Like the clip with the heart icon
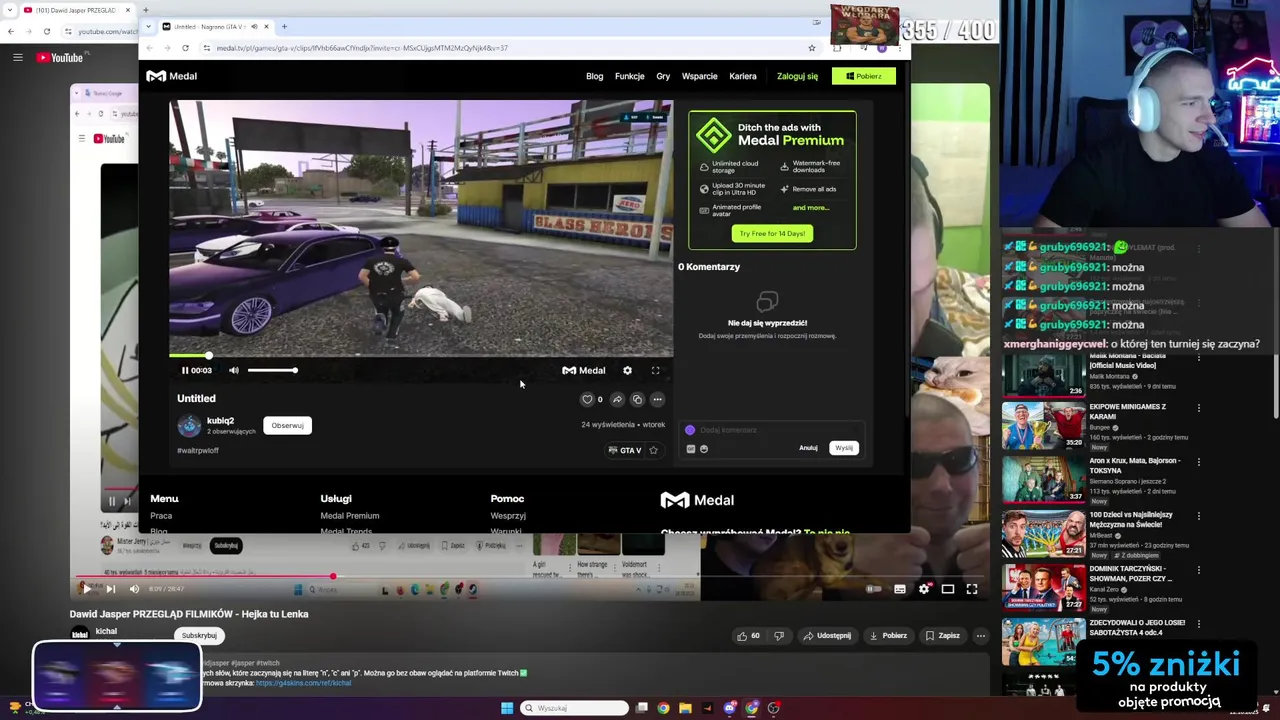 pos(588,399)
